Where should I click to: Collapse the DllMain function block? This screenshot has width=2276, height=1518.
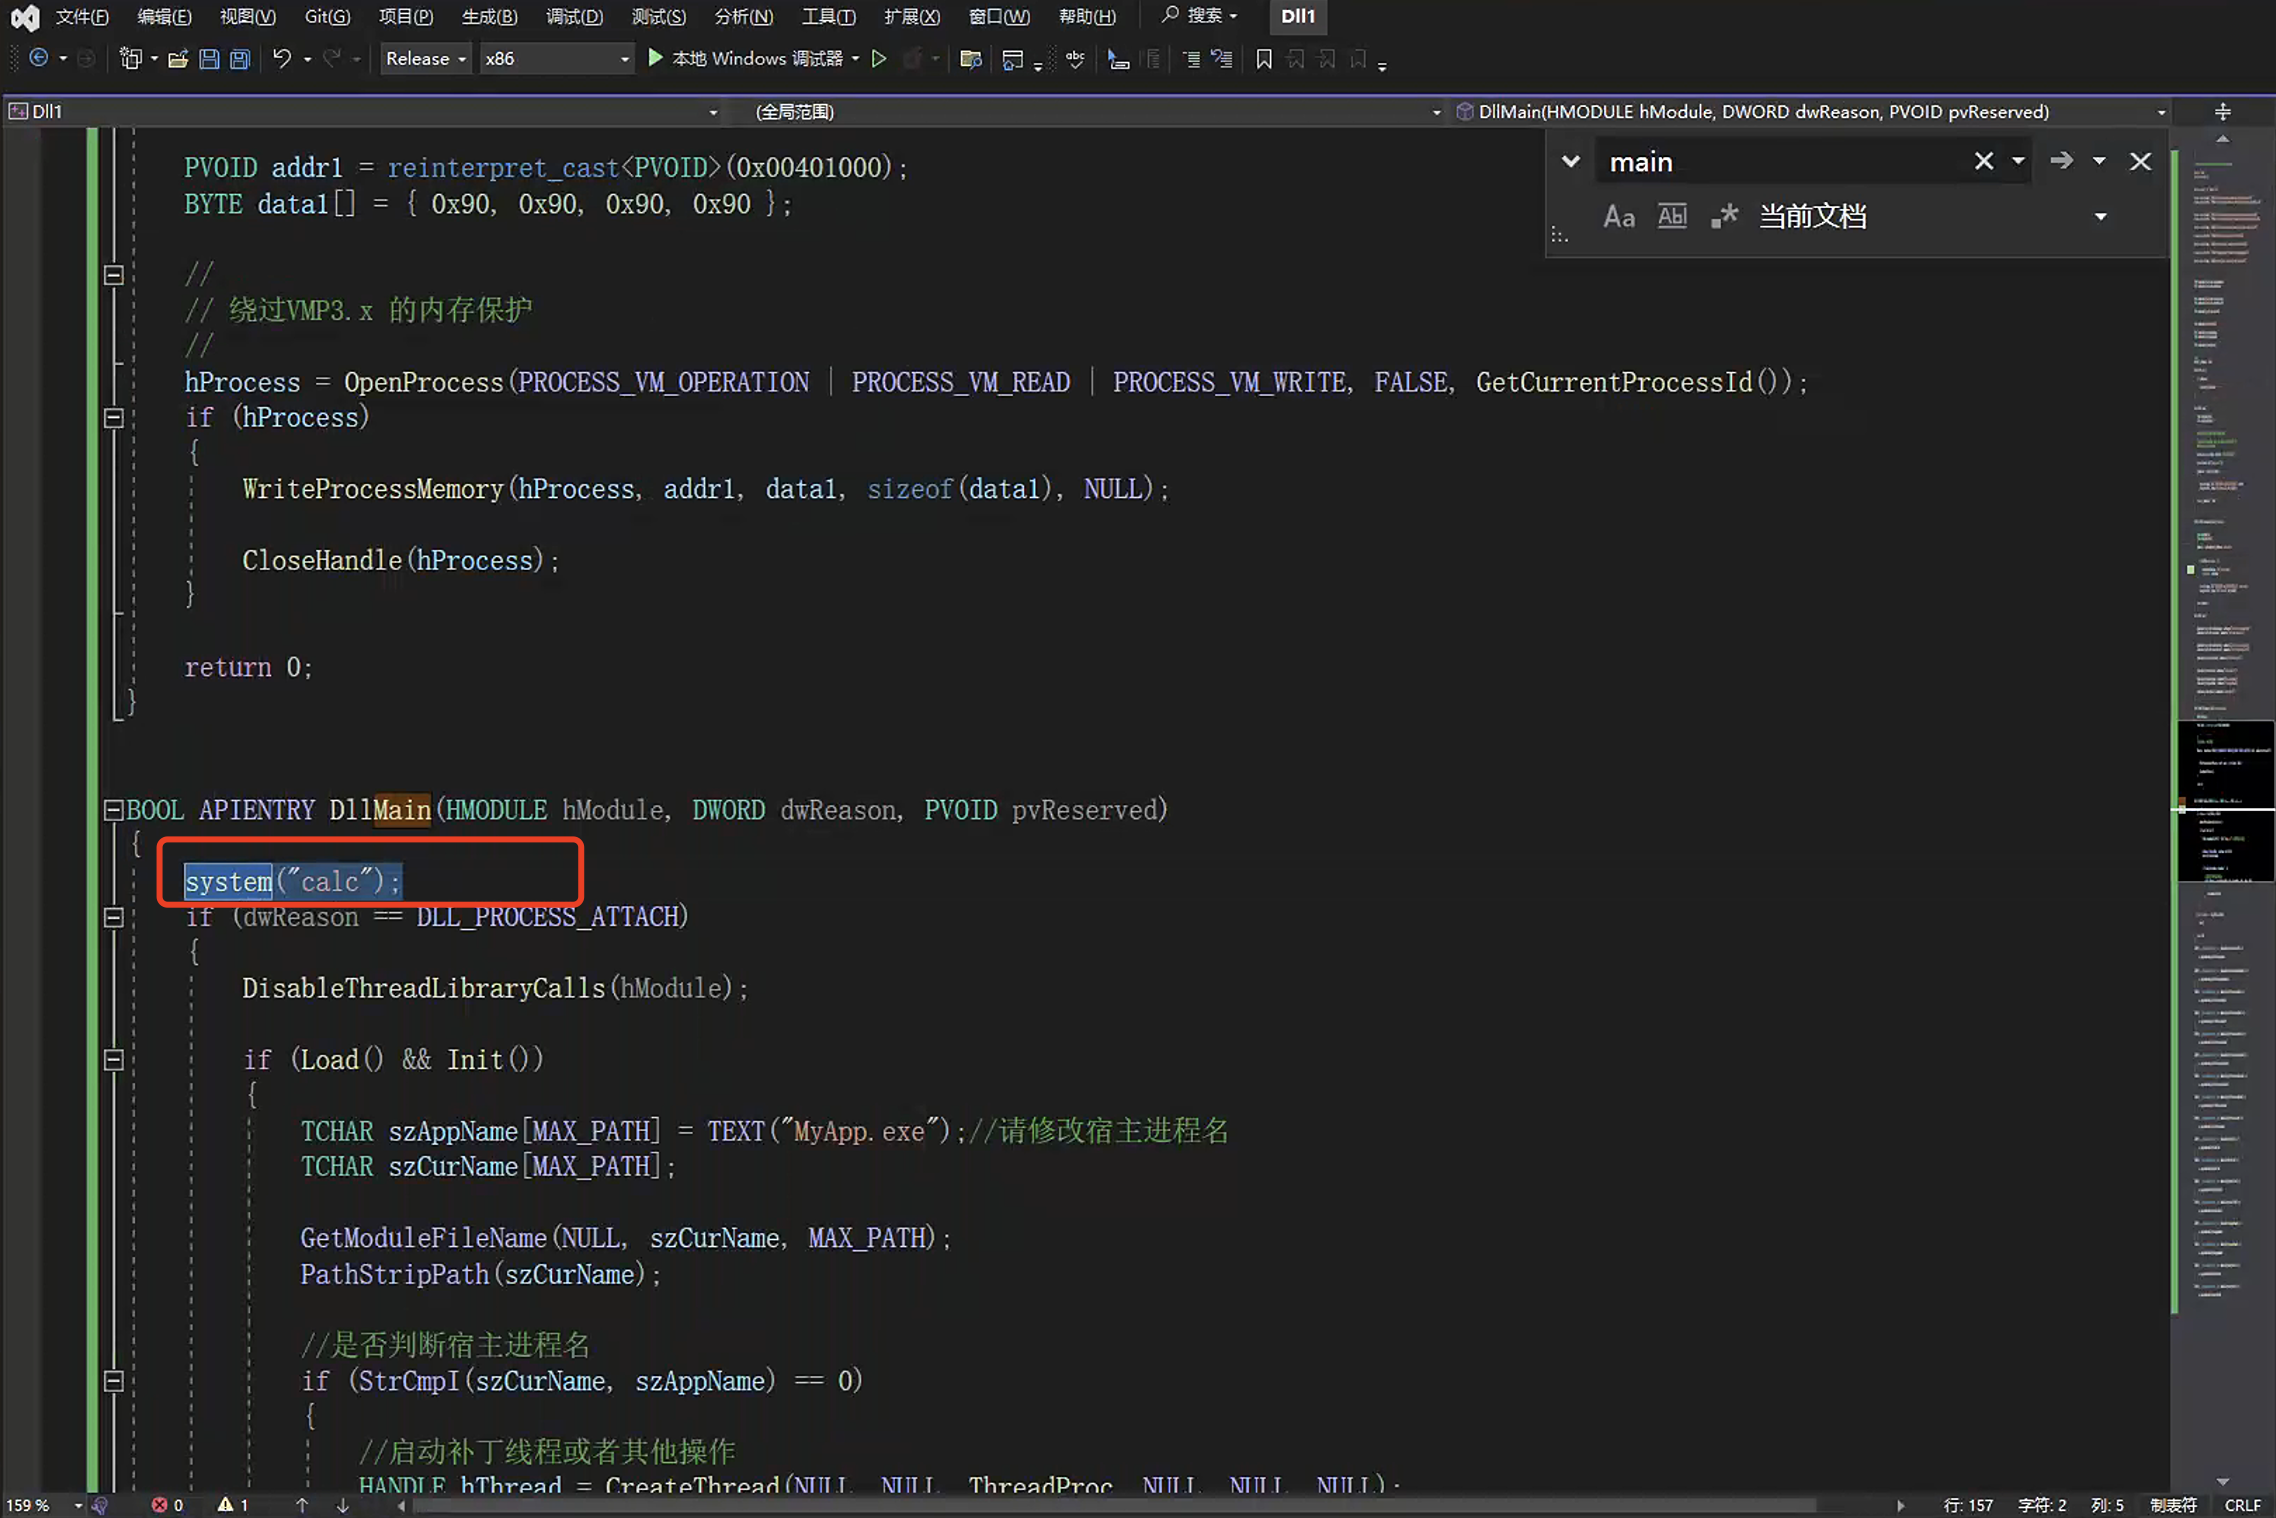(x=113, y=810)
